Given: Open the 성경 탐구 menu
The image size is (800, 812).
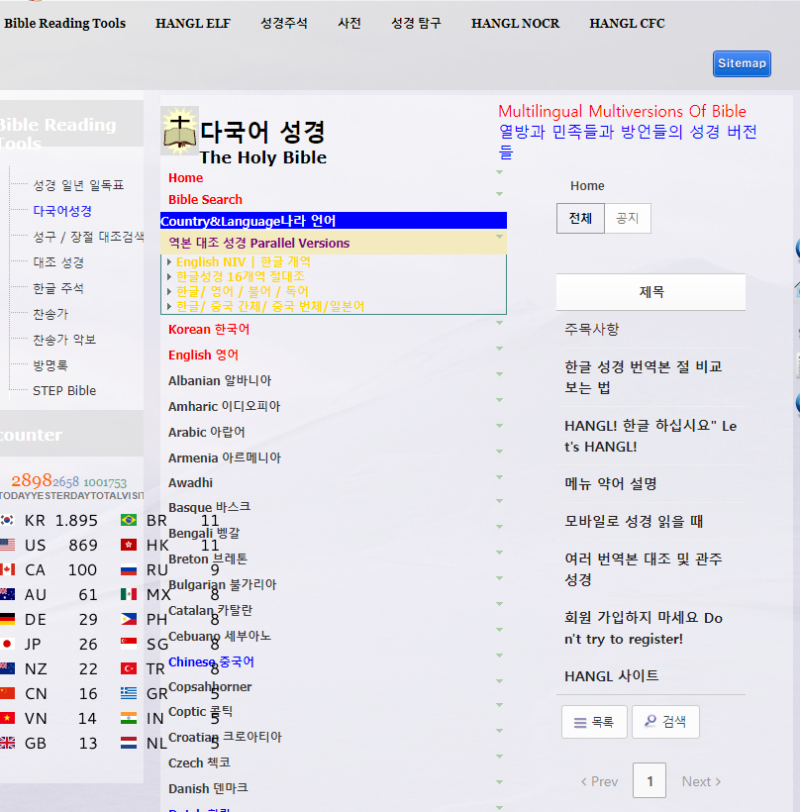Looking at the screenshot, I should coord(416,23).
